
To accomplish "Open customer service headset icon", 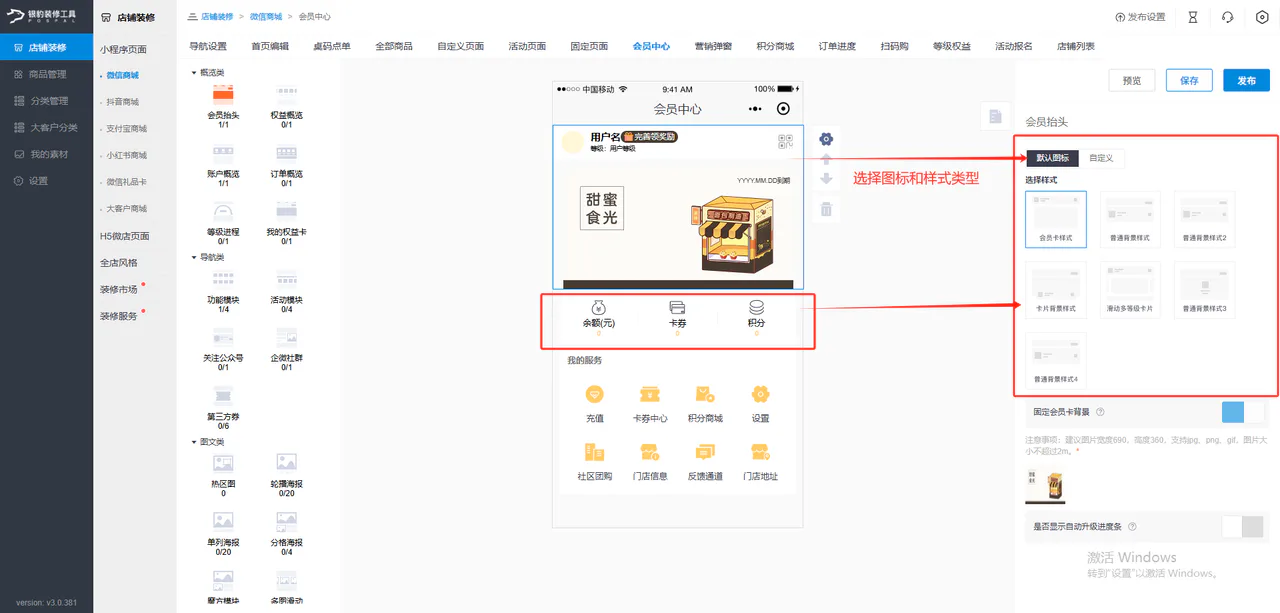I will (x=1227, y=17).
